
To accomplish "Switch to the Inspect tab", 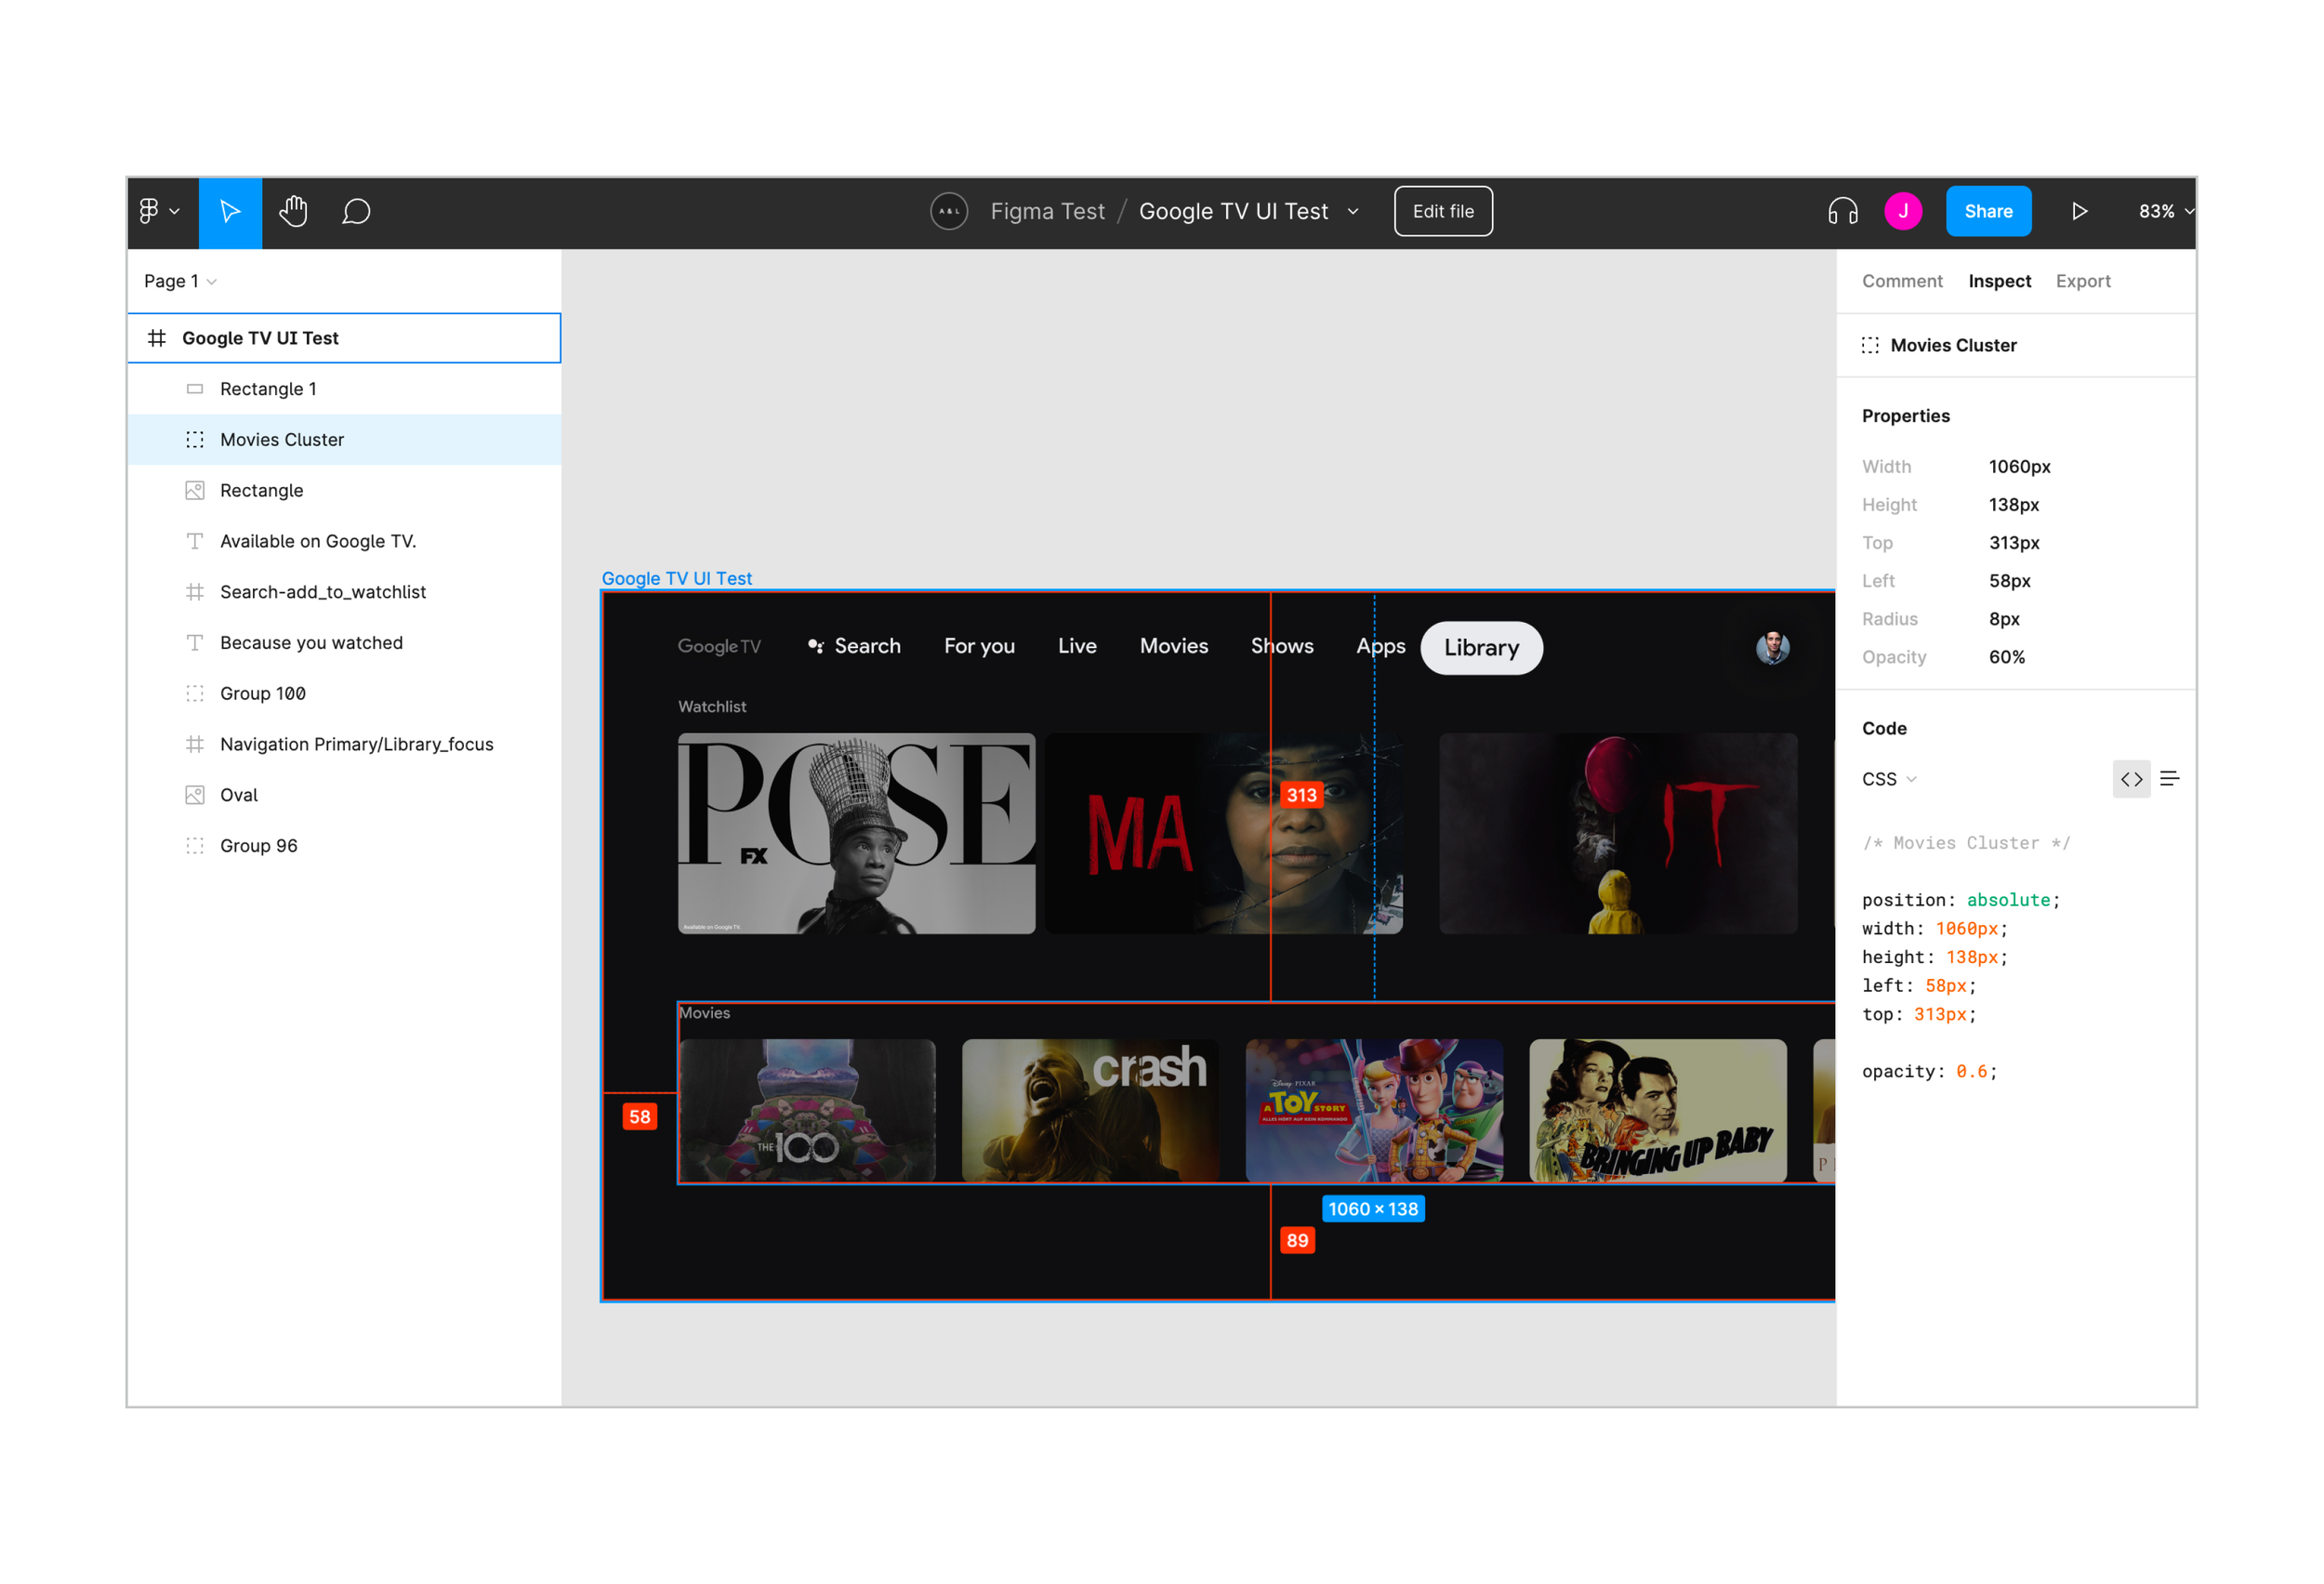I will click(1999, 281).
